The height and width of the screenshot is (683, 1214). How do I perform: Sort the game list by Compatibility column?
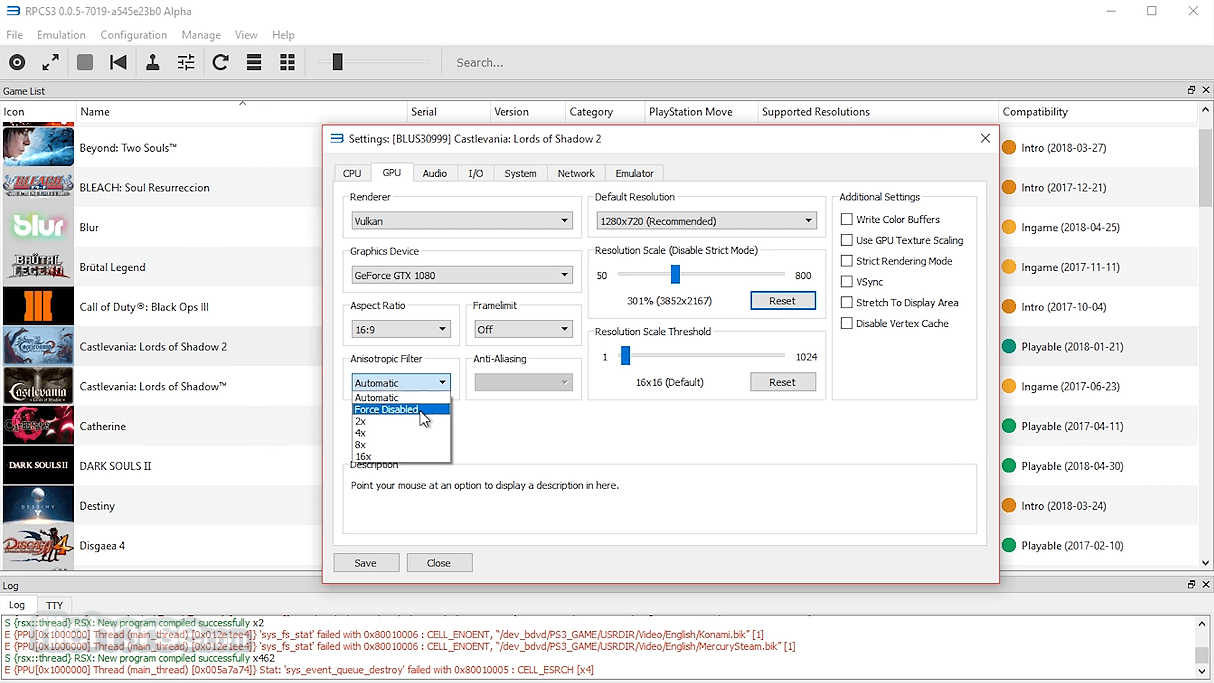pos(1098,112)
